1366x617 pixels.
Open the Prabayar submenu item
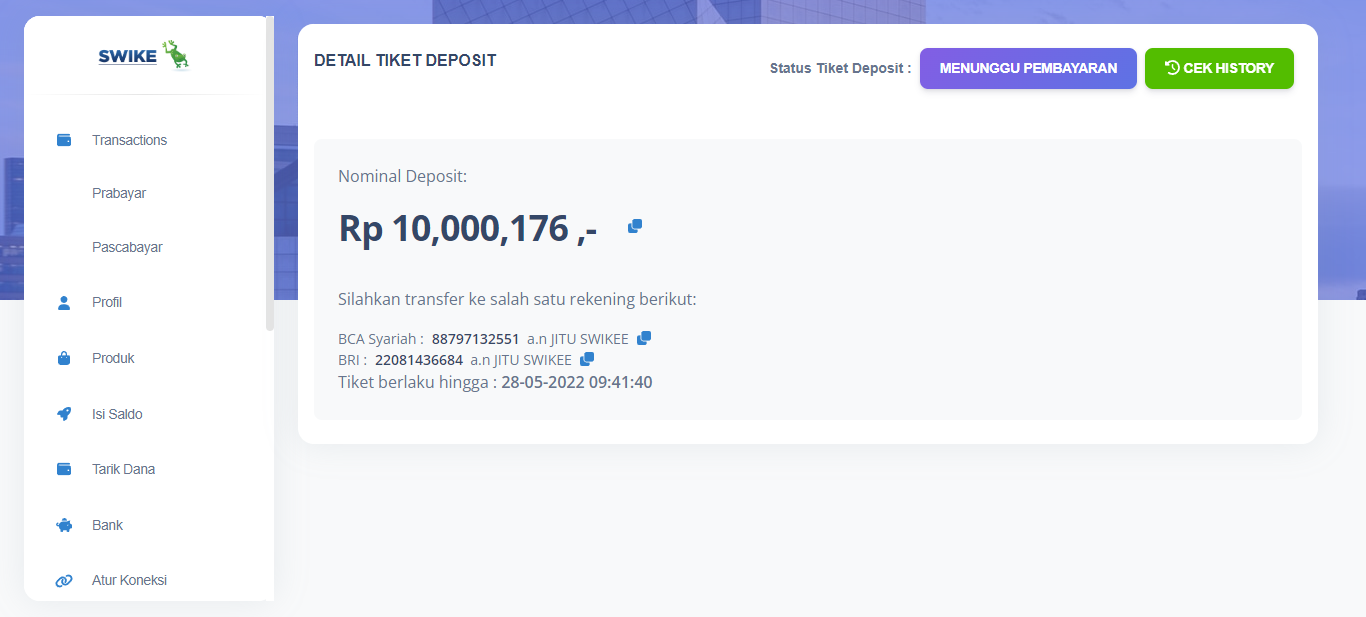[x=119, y=193]
